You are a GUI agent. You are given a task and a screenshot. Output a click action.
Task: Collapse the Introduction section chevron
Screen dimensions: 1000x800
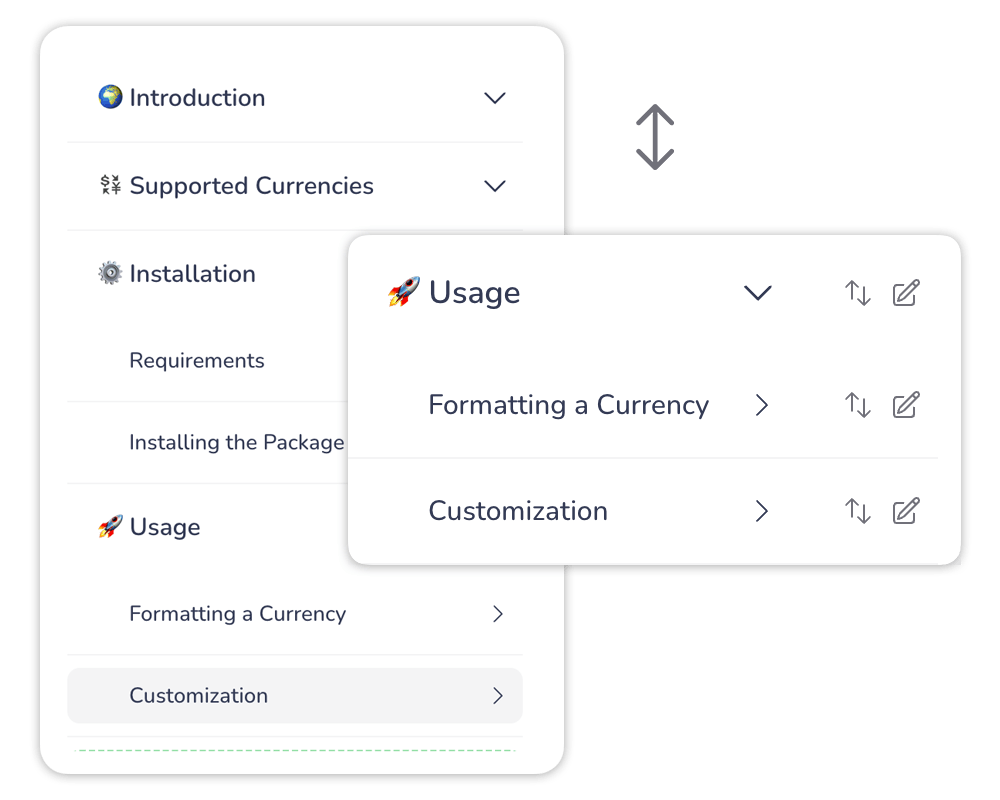495,98
